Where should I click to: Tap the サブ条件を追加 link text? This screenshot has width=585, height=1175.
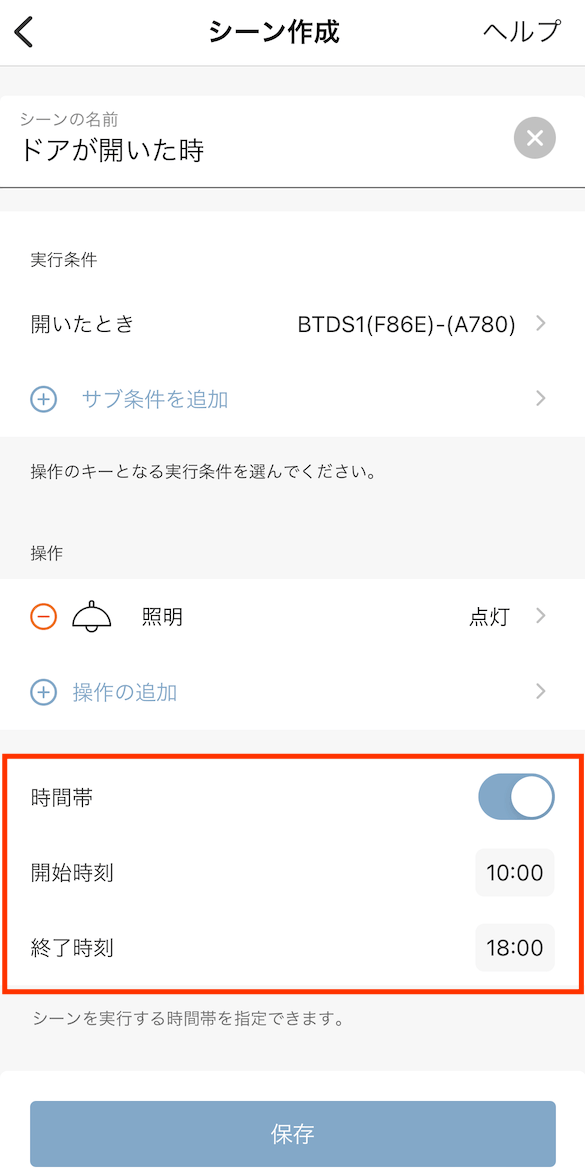pos(154,399)
